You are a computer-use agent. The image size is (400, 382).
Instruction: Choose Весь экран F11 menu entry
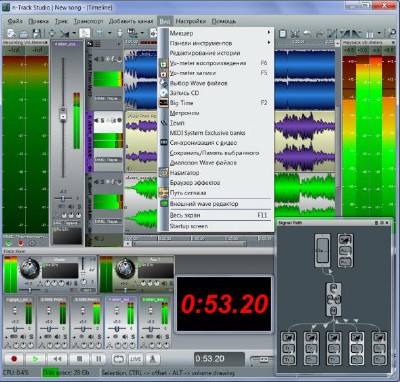[216, 215]
